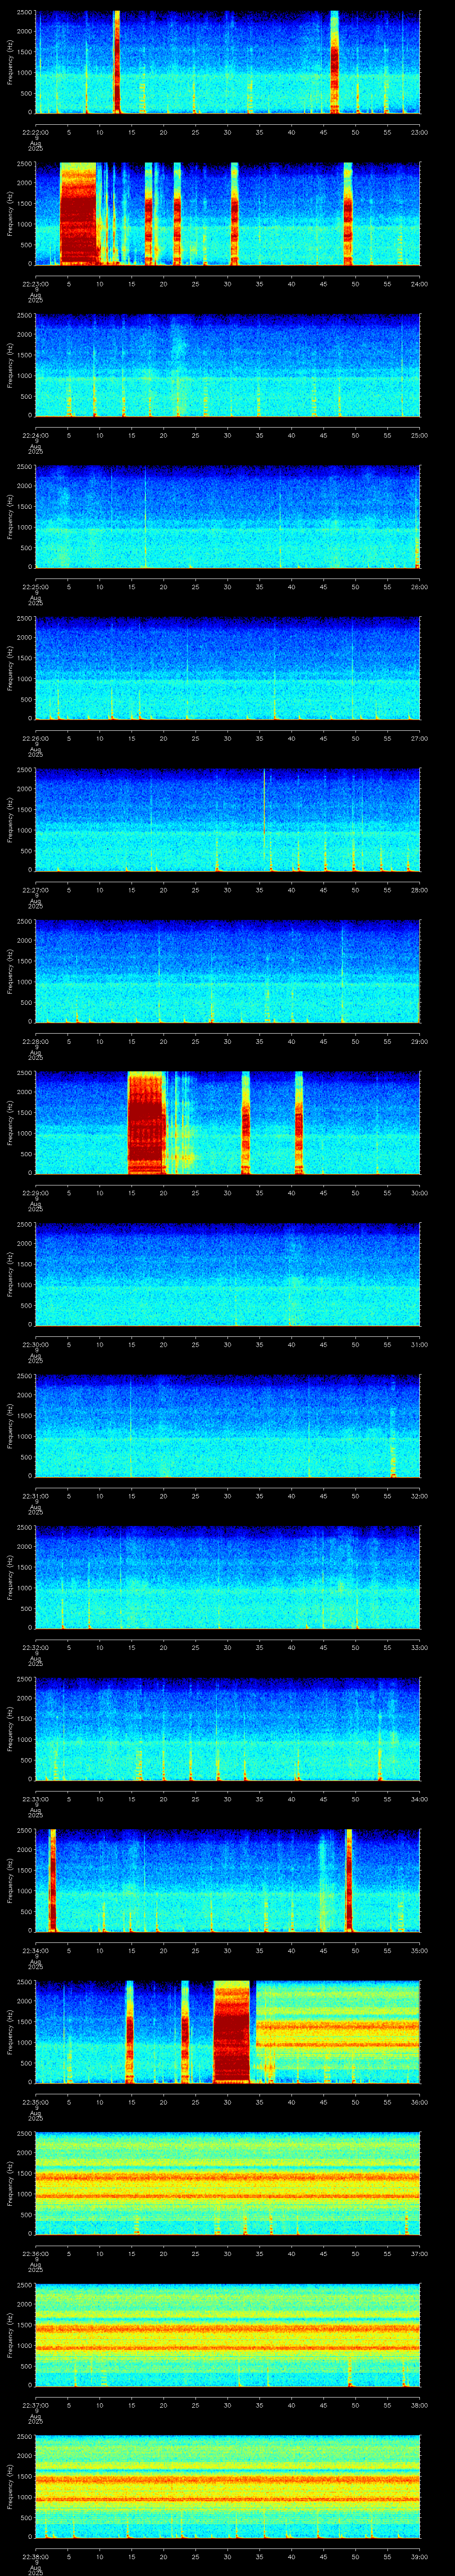Click Frequency (Hz) axis title of 22:22:00 spectrogram
Viewport: 455px width, 2576px height.
coord(10,62)
